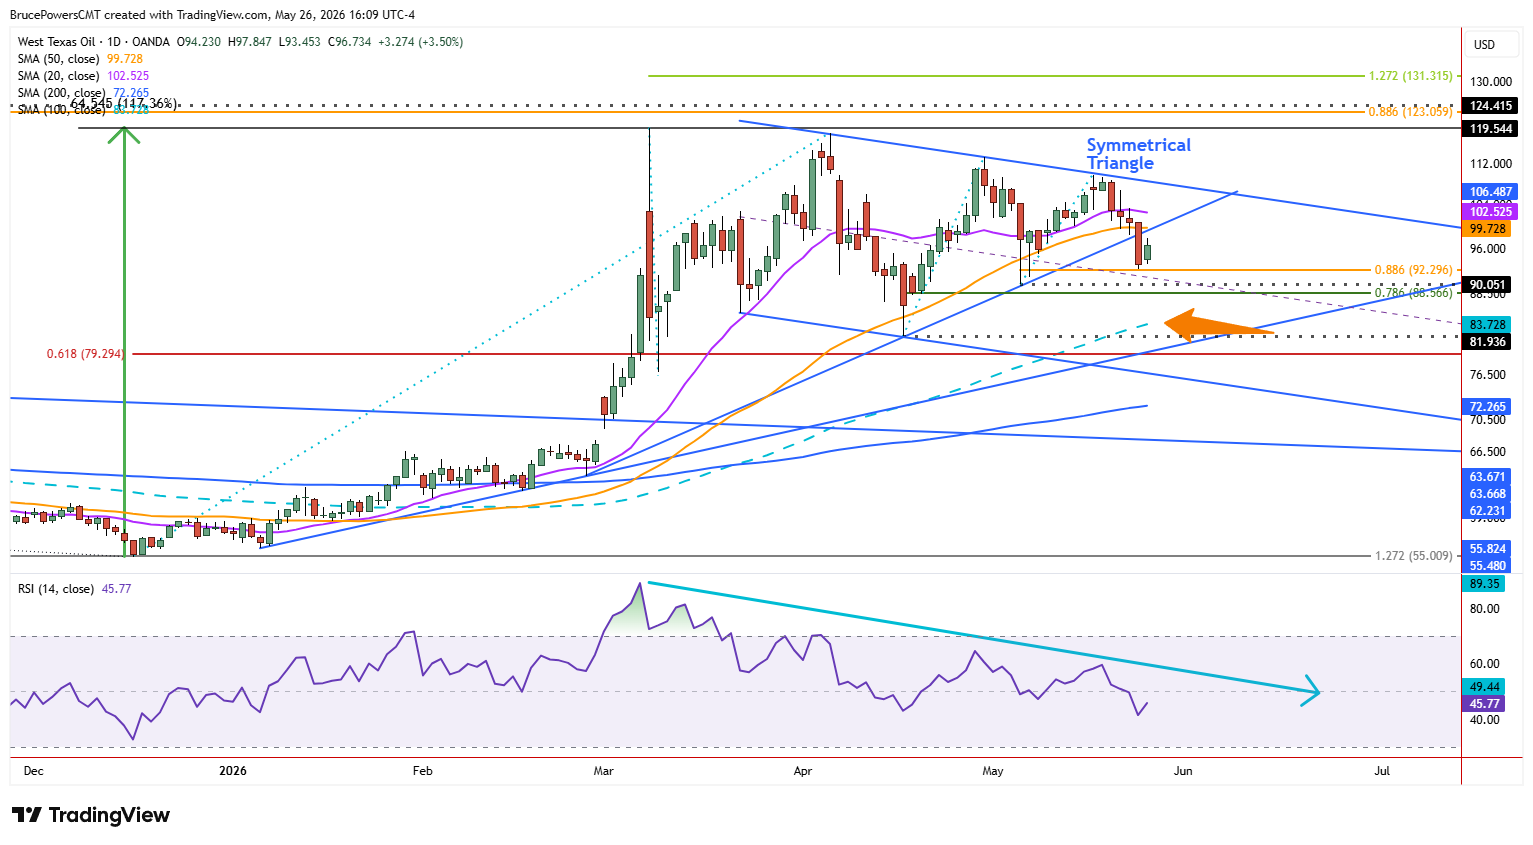Viewport: 1533px width, 845px height.
Task: Click the 0.618 (79.294) Fibonacci label
Action: [x=85, y=354]
